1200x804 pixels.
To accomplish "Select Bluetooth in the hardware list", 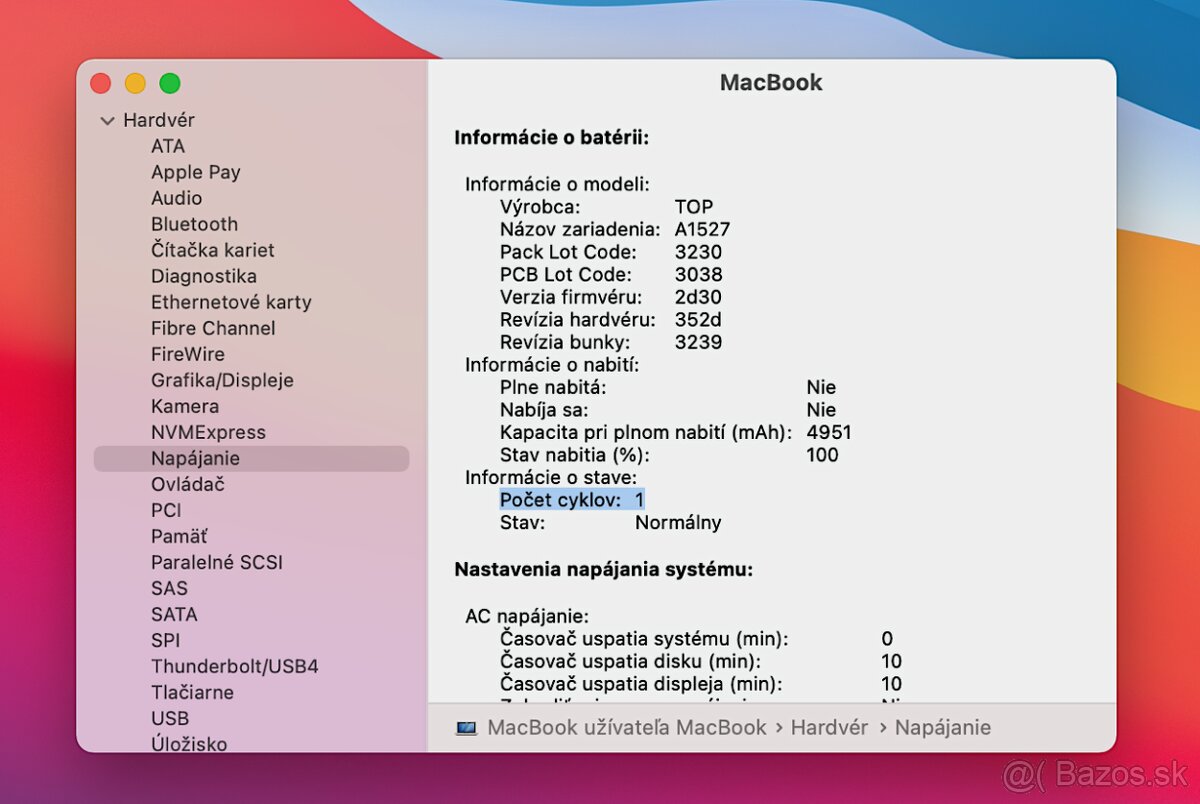I will pos(194,224).
